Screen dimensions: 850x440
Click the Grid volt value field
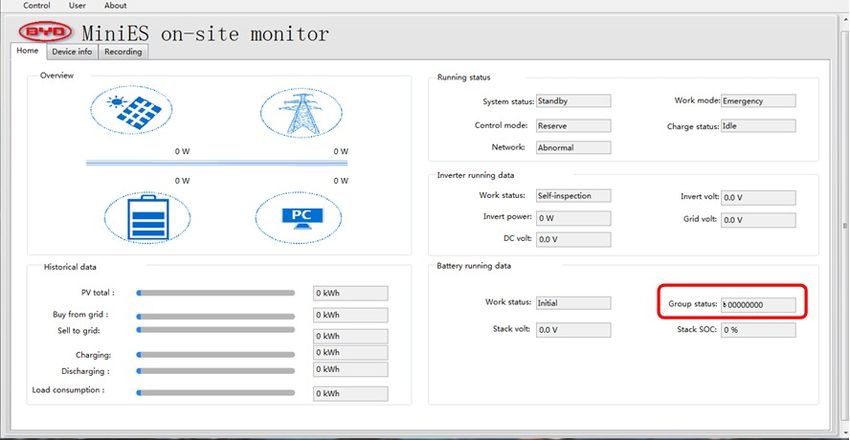coord(758,220)
